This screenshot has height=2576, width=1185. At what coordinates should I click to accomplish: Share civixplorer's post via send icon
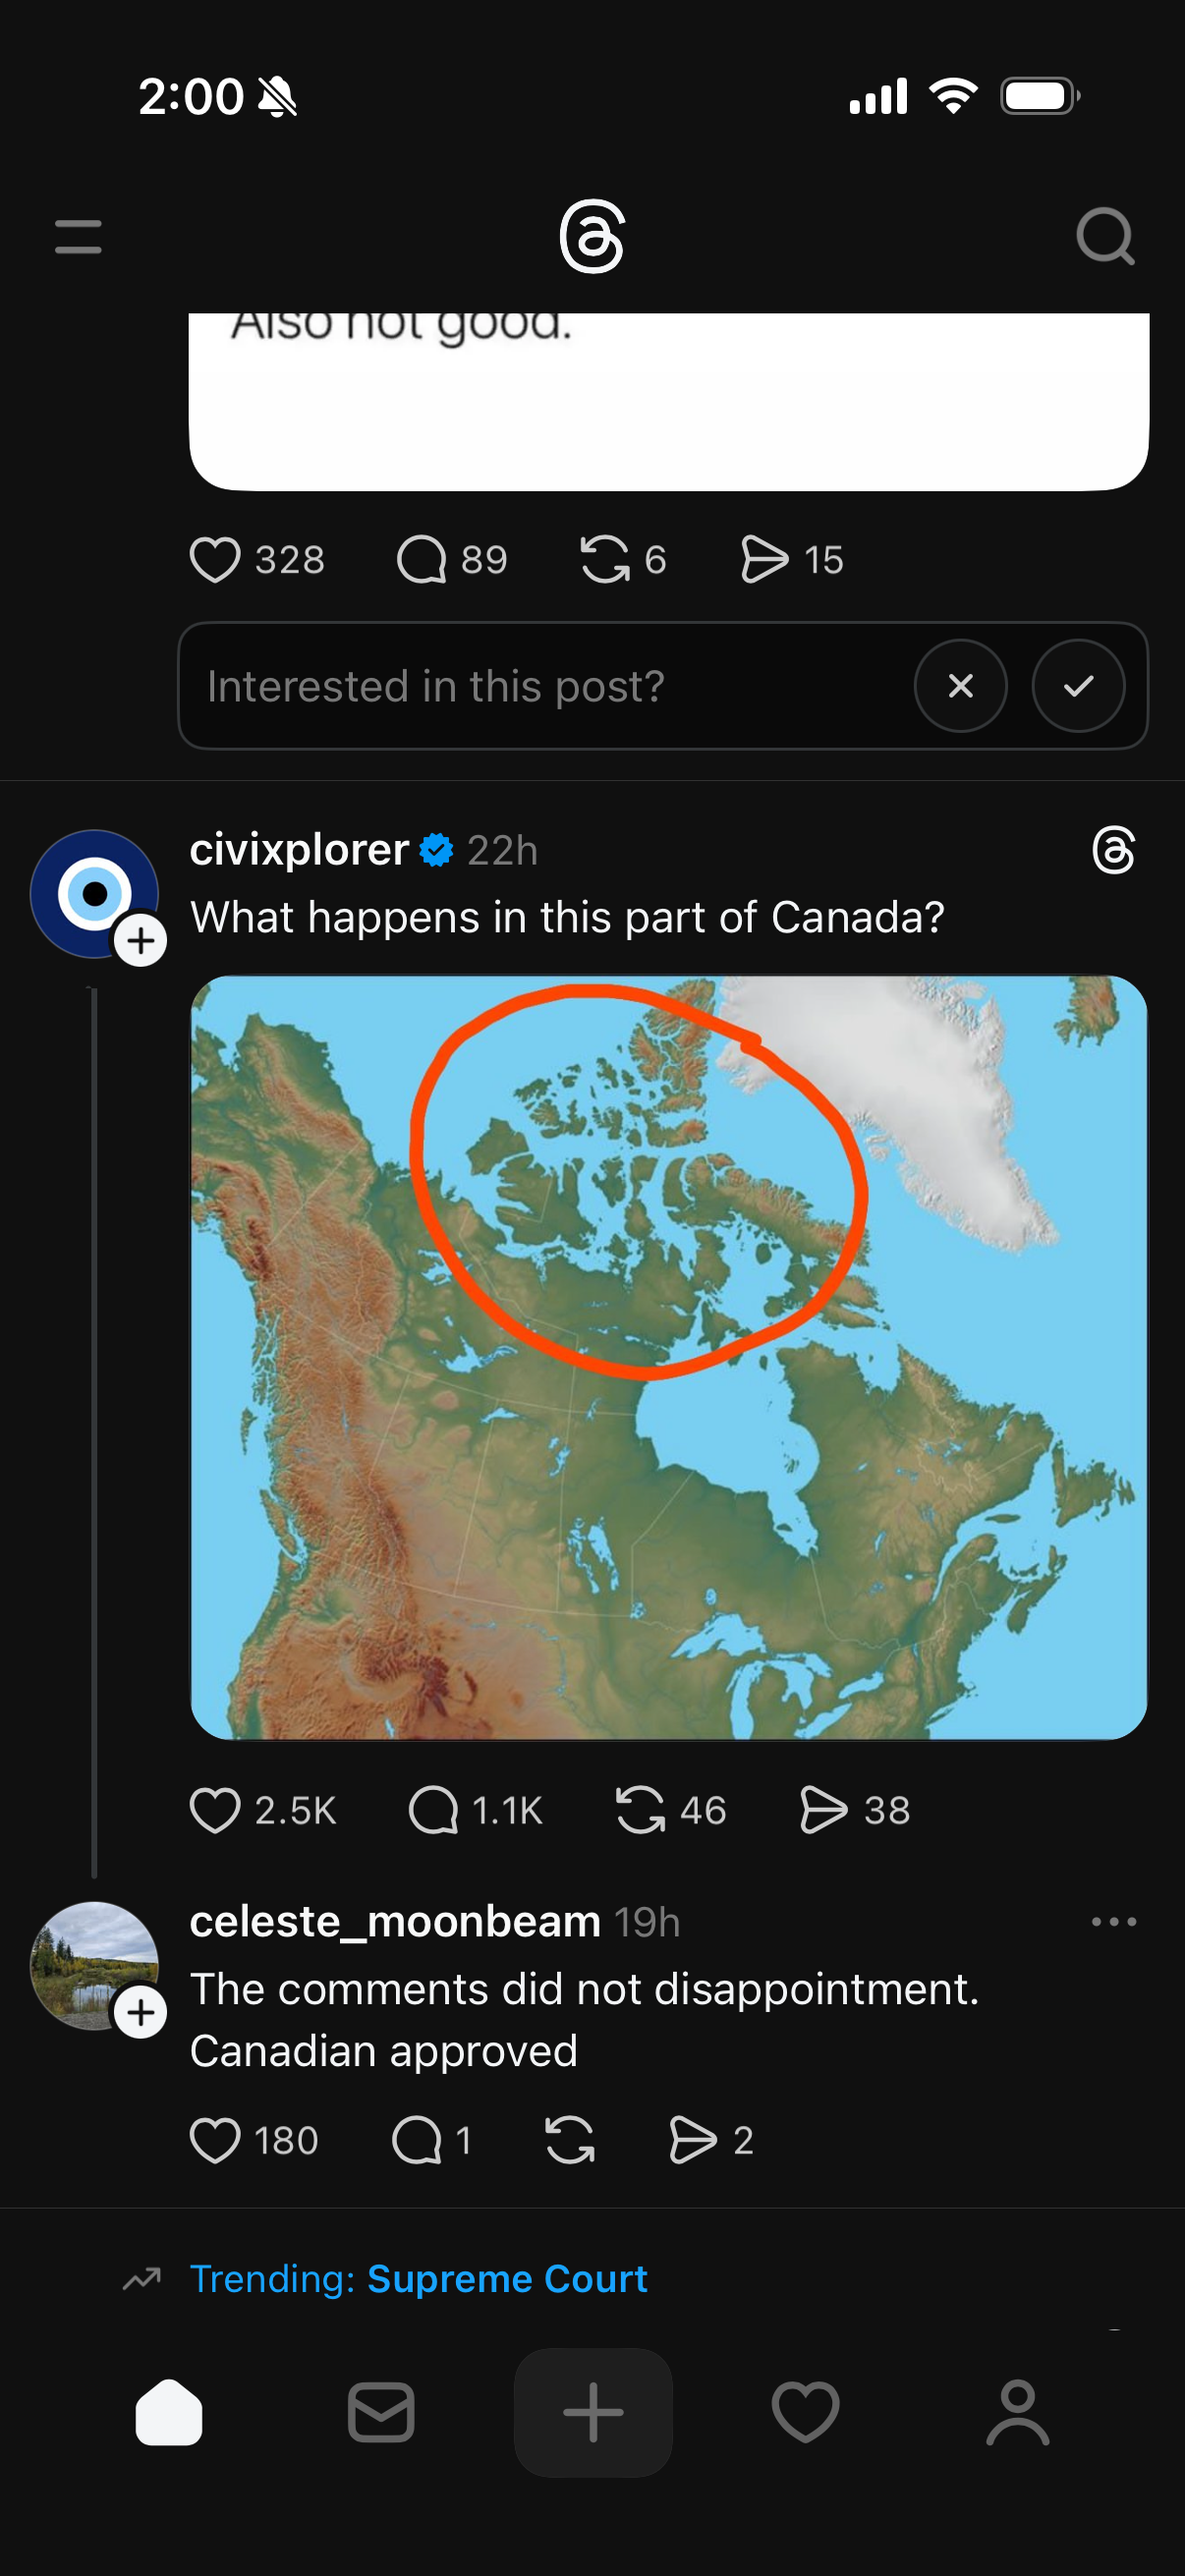pos(824,1810)
